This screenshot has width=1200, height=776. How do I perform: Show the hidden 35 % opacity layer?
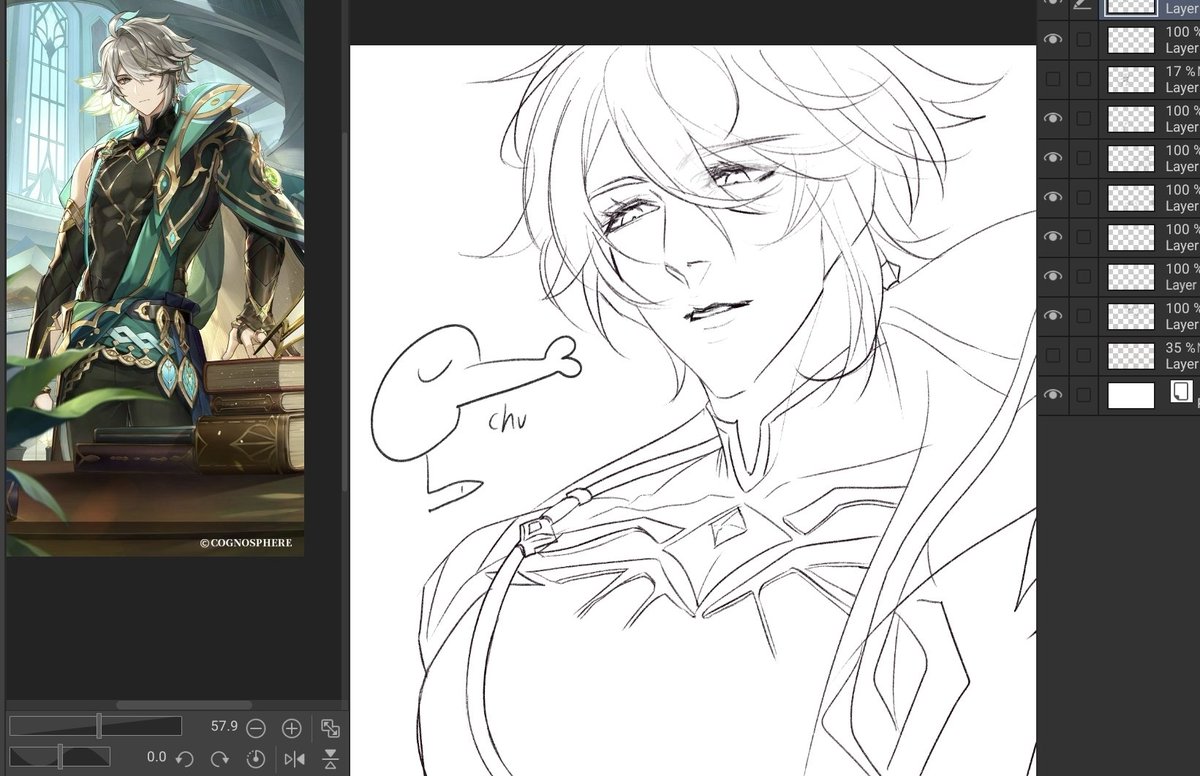click(1052, 355)
